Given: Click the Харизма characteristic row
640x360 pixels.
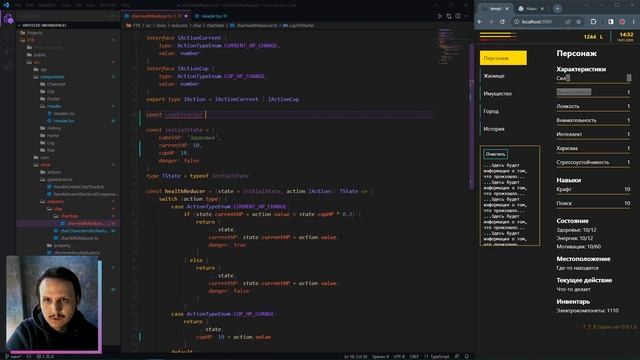Looking at the screenshot, I should point(593,149).
